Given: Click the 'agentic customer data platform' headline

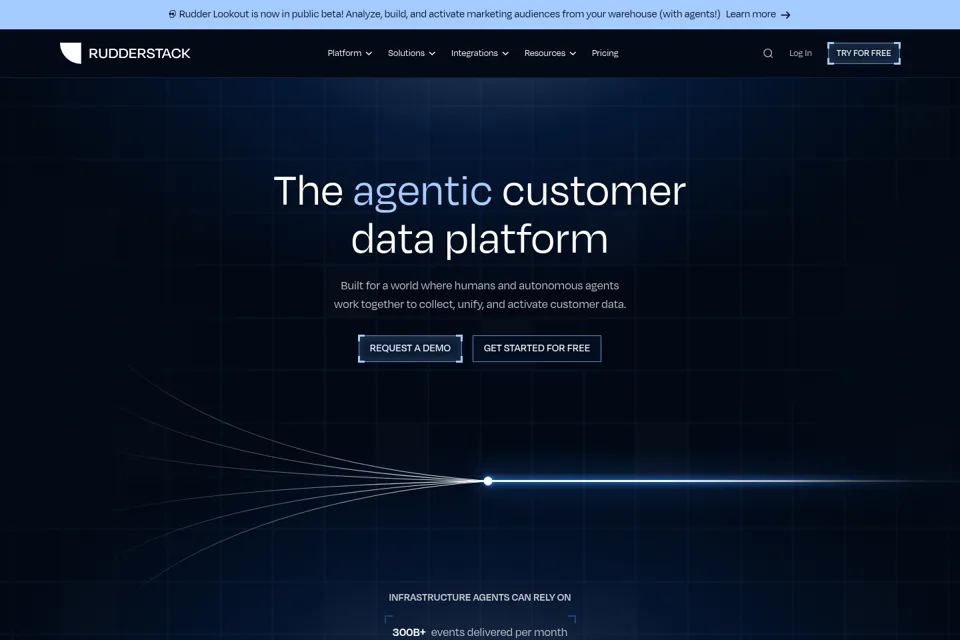Looking at the screenshot, I should [480, 214].
